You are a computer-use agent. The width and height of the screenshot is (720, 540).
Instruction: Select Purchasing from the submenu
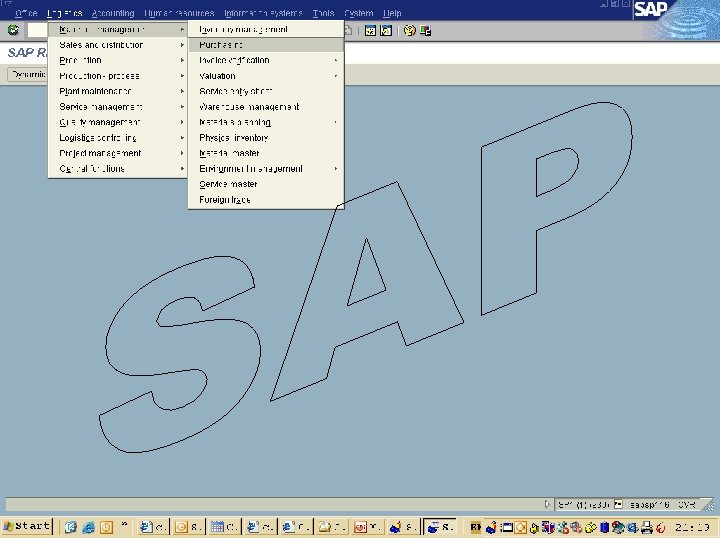click(x=221, y=45)
